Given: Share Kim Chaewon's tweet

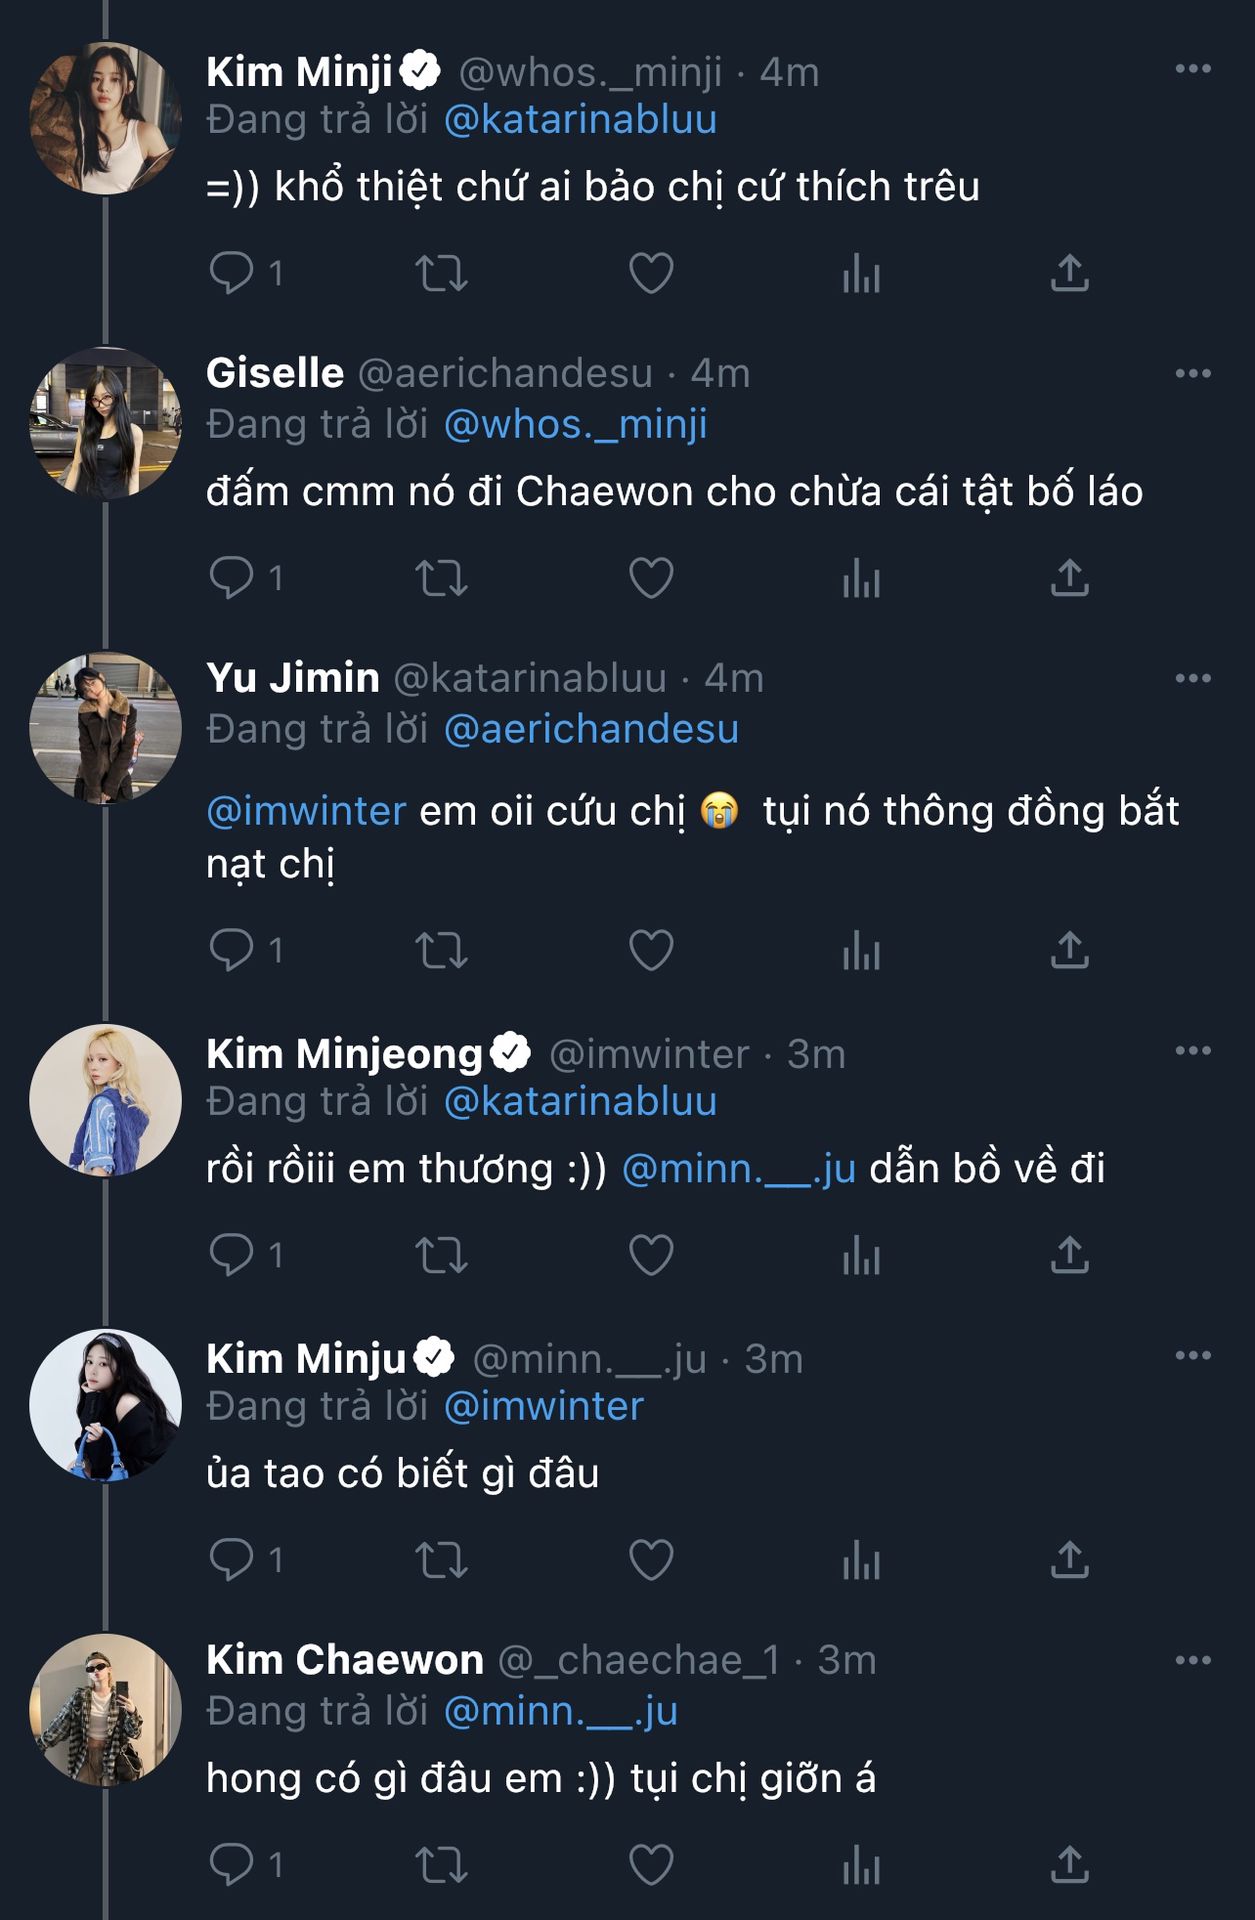Looking at the screenshot, I should (x=1069, y=1865).
